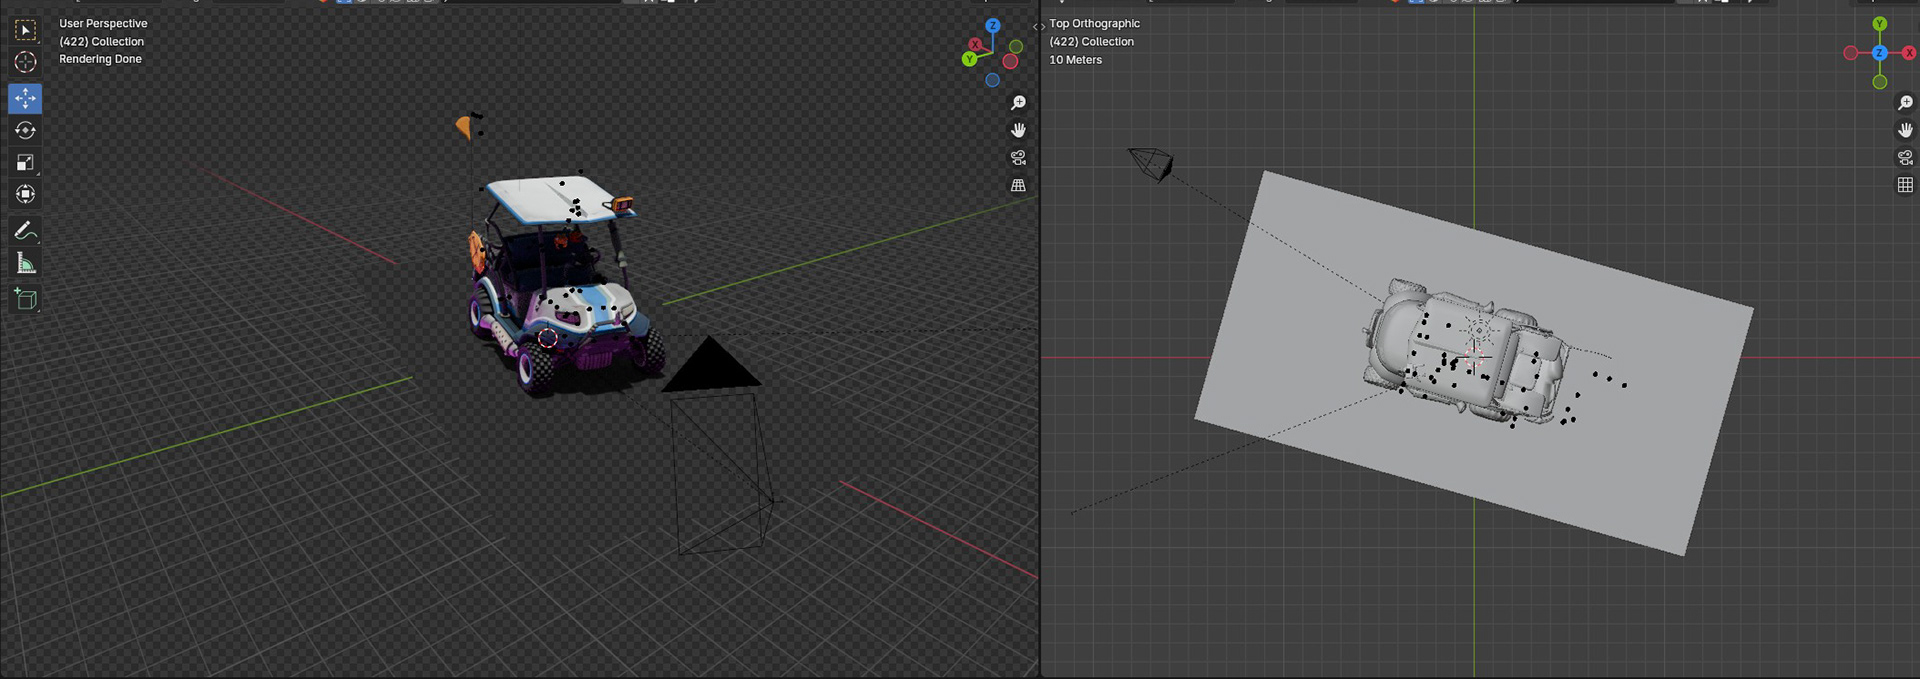Toggle camera view in top orthographic viewport

click(x=1905, y=158)
